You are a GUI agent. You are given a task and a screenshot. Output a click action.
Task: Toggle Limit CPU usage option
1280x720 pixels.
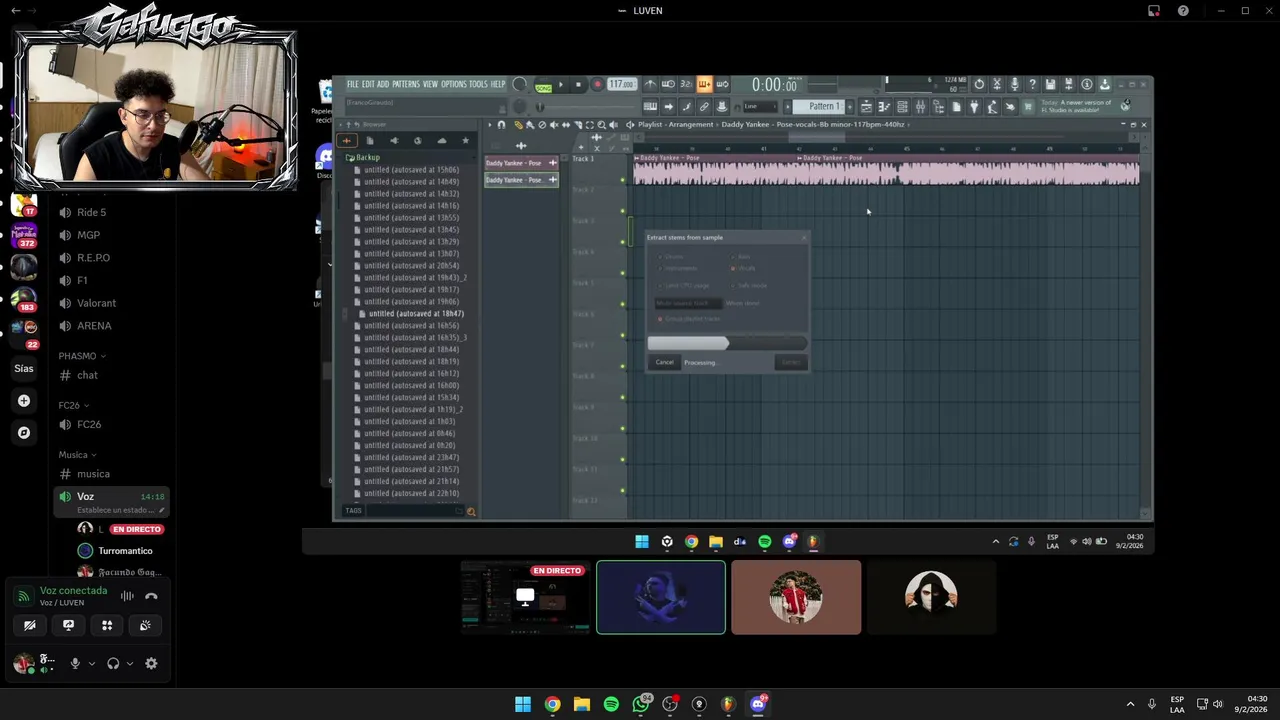[683, 286]
